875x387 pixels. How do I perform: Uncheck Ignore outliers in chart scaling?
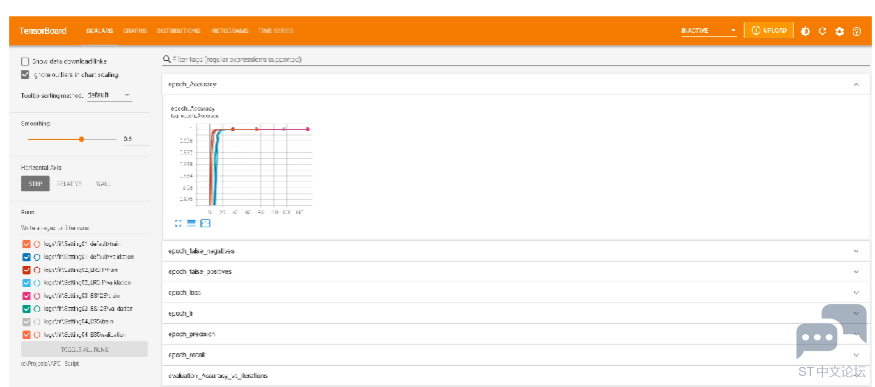pos(25,74)
